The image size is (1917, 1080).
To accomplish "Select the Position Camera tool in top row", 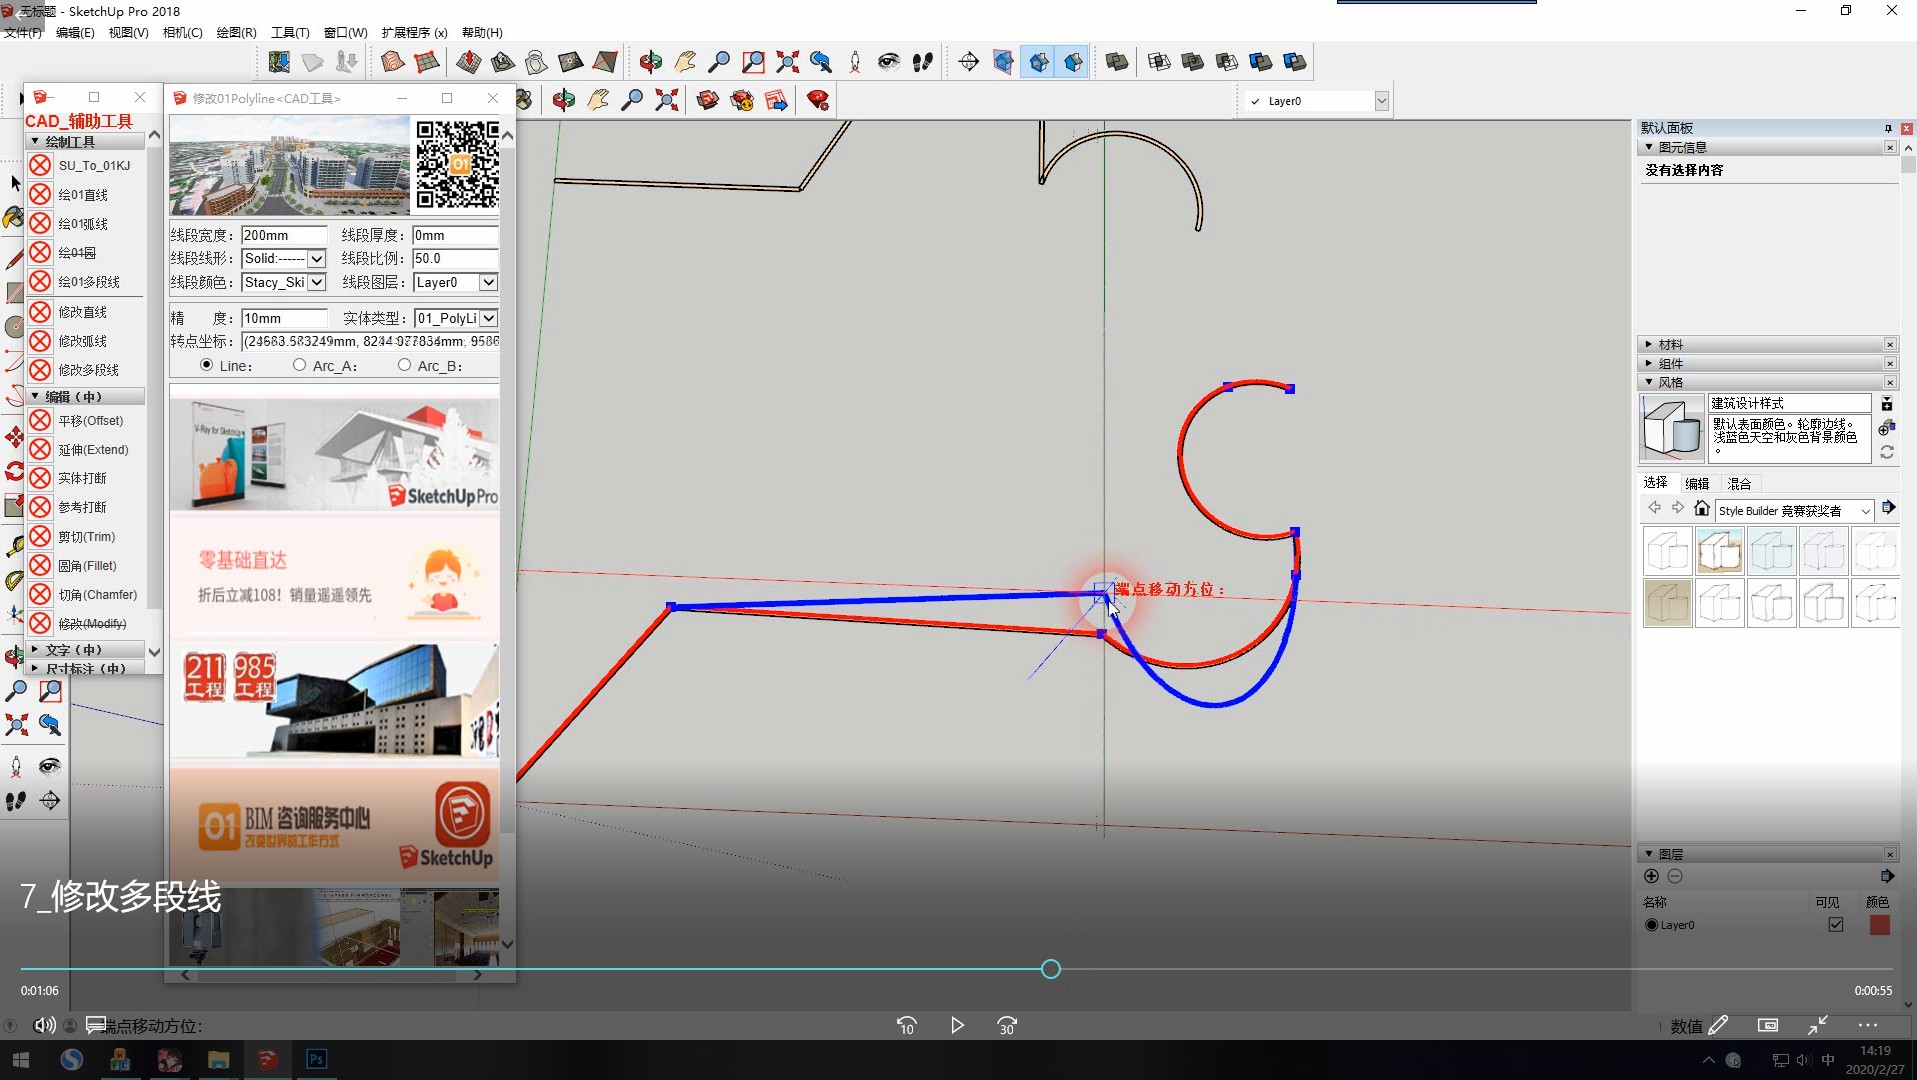I will coord(855,62).
